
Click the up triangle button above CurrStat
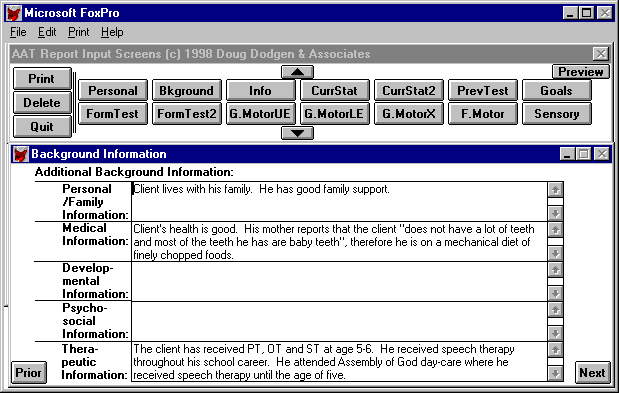tap(297, 72)
